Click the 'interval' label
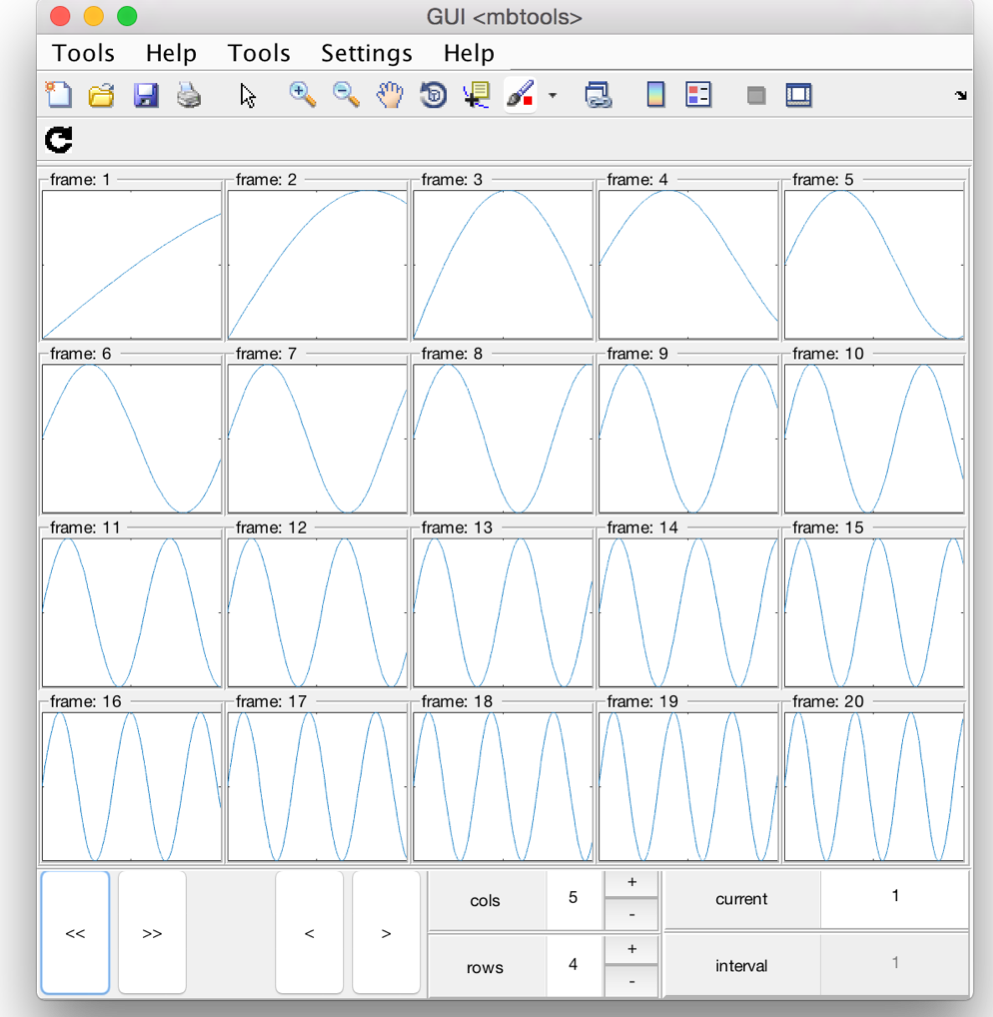The width and height of the screenshot is (993, 1017). coord(741,966)
